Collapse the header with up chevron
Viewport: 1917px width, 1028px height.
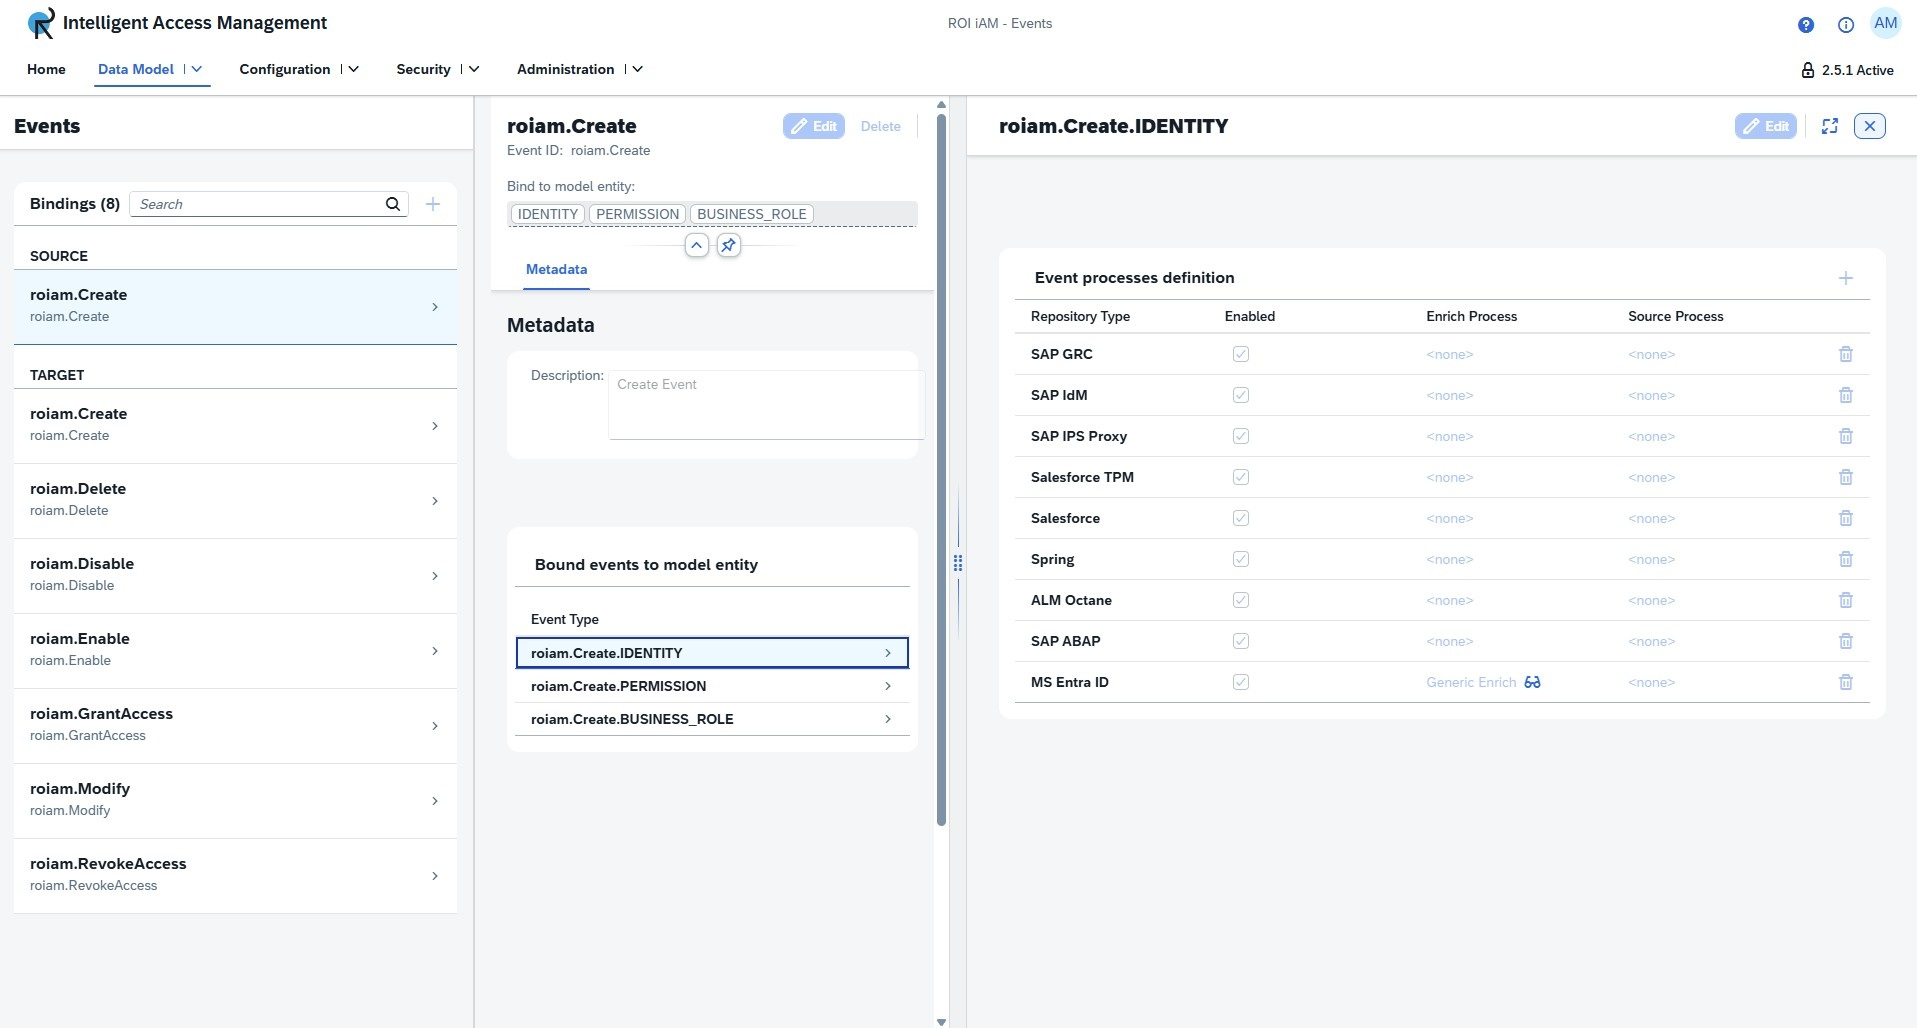697,245
